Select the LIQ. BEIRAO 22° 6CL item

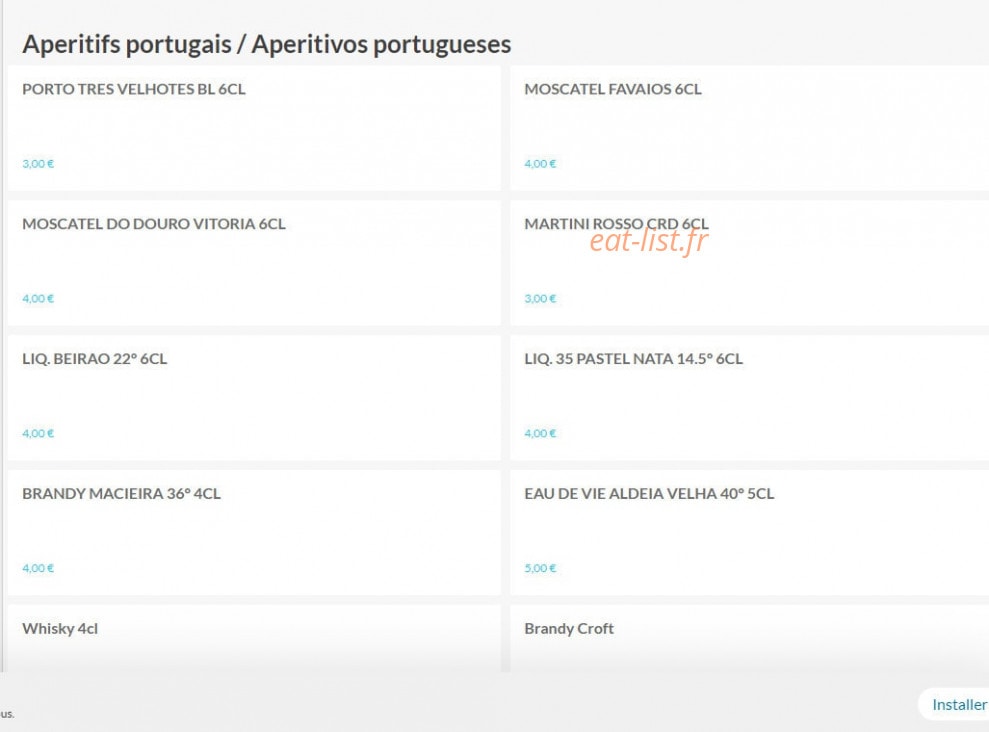254,398
